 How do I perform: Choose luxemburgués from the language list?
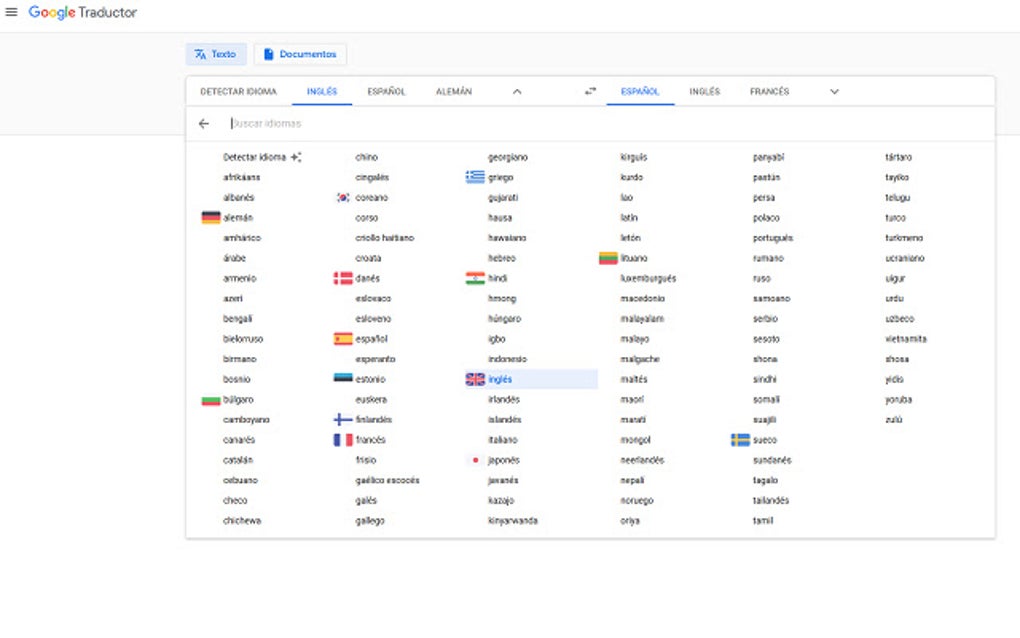coord(648,278)
